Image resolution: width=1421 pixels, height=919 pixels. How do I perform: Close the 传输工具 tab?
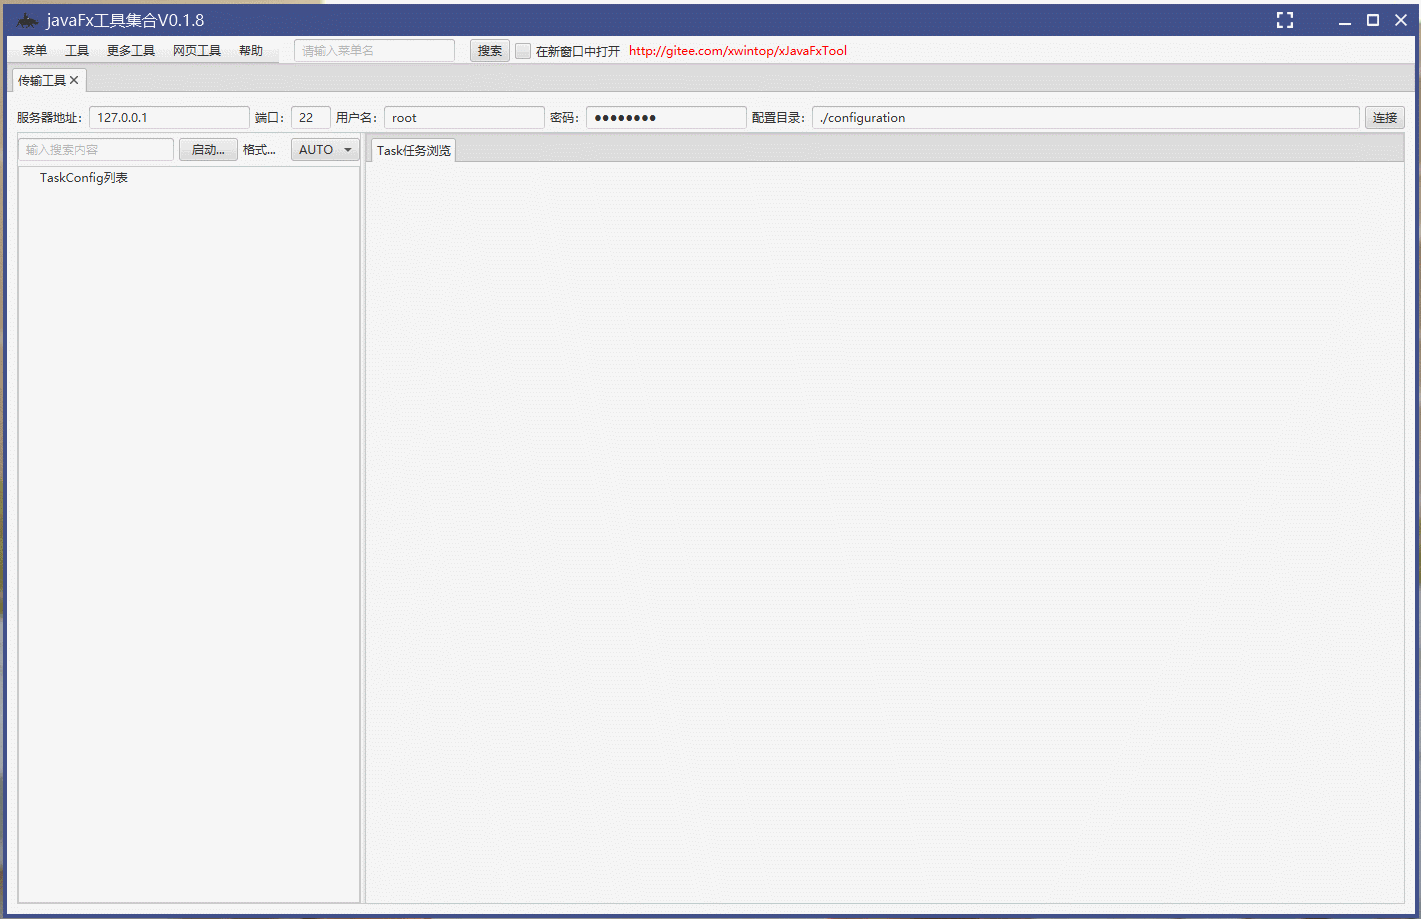pyautogui.click(x=74, y=80)
